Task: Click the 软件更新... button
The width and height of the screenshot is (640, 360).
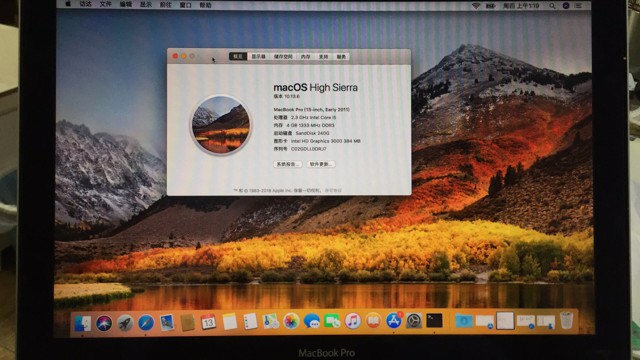Action: point(320,164)
